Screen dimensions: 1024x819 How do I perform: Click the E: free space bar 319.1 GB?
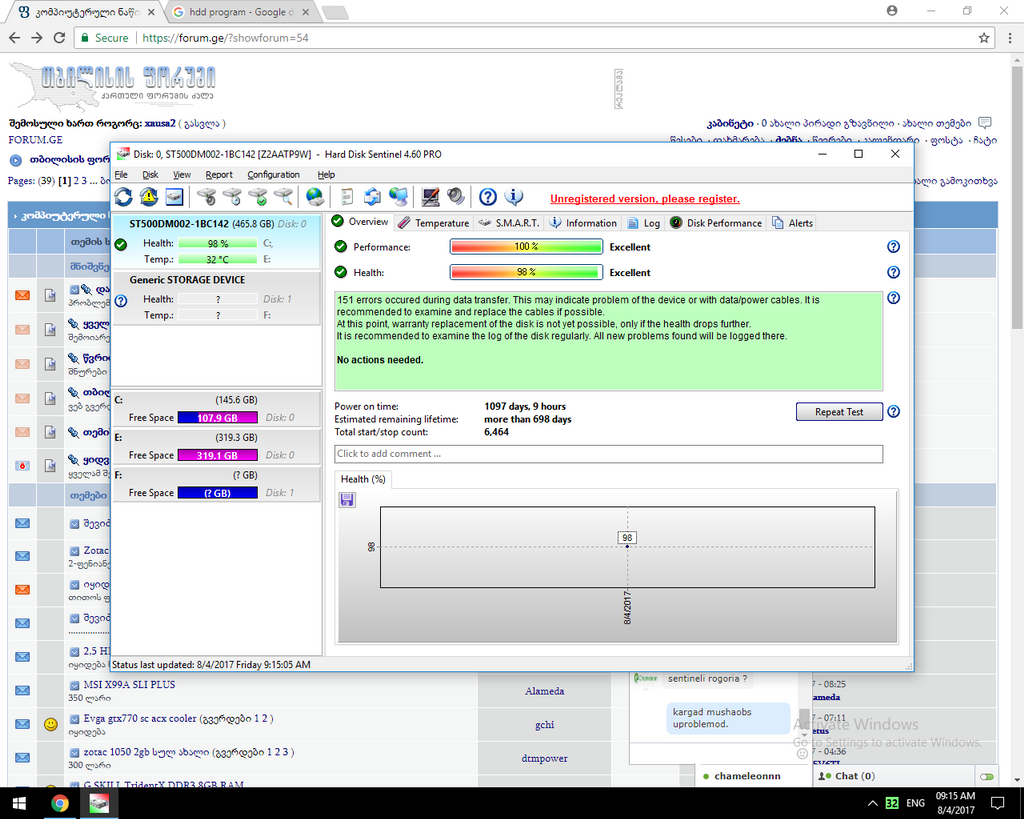coord(217,455)
